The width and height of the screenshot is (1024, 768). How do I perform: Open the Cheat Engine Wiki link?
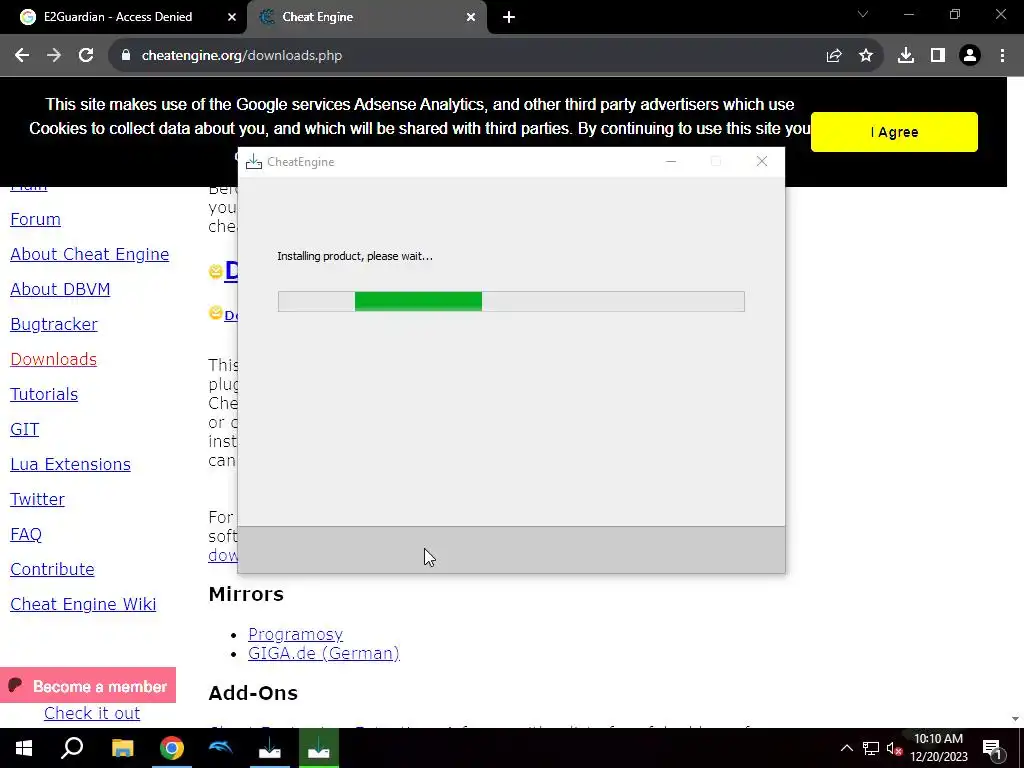(x=83, y=604)
